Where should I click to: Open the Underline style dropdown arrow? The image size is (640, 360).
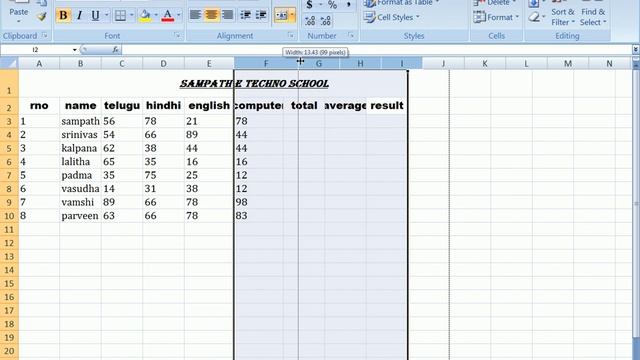(x=107, y=16)
